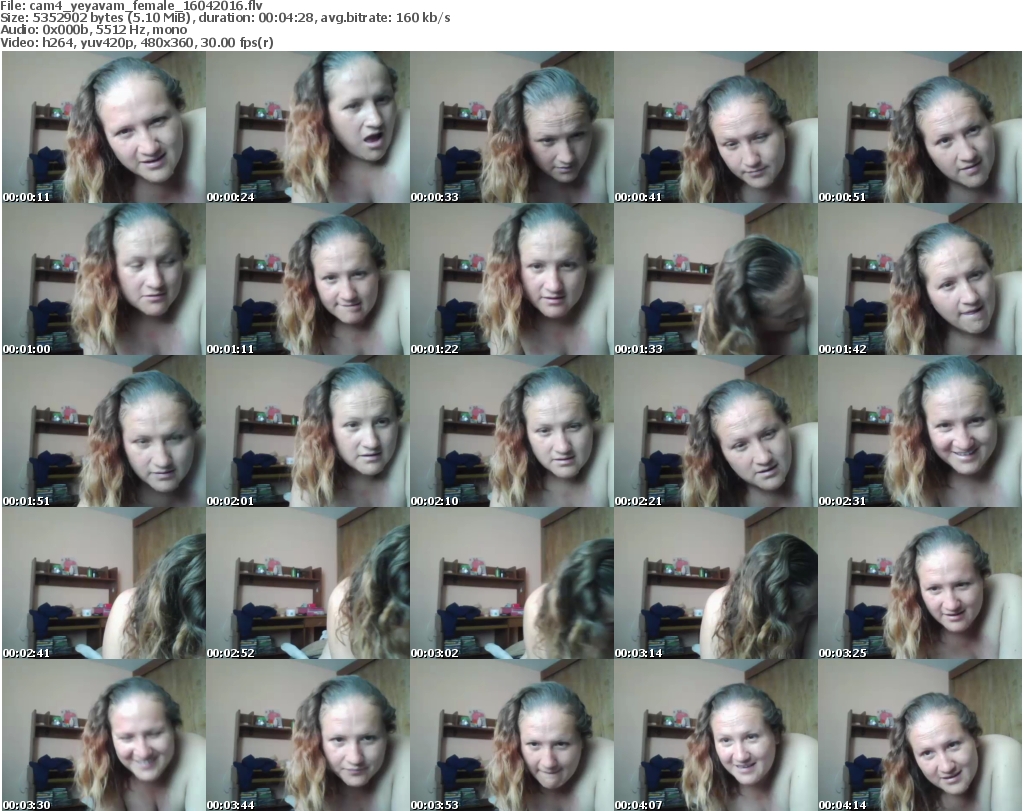This screenshot has width=1024, height=811.
Task: Select the frame at 00:02:31
Action: pyautogui.click(x=920, y=432)
